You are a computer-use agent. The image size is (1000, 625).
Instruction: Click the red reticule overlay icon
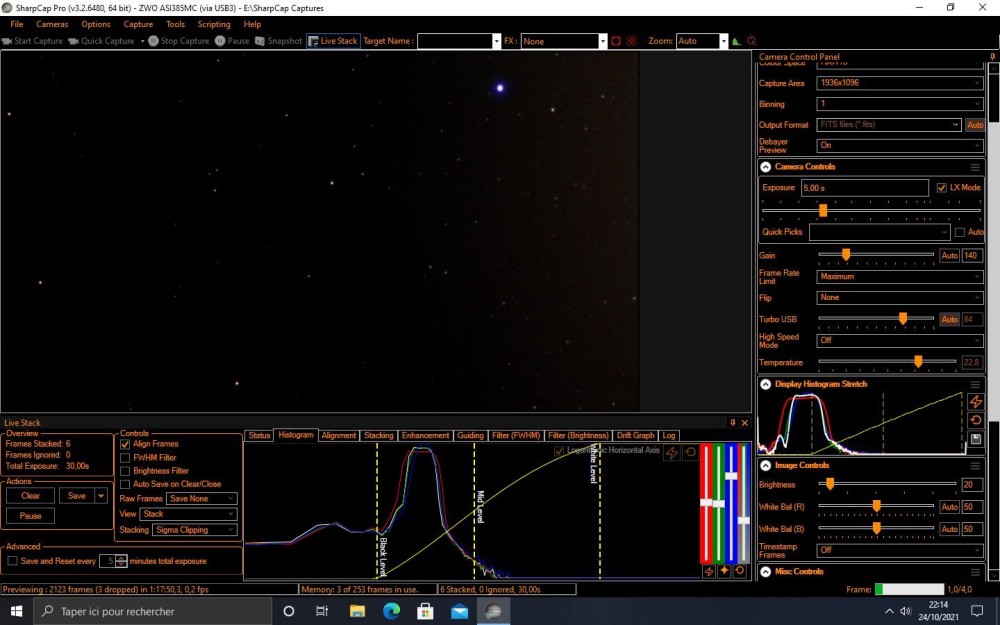point(631,41)
